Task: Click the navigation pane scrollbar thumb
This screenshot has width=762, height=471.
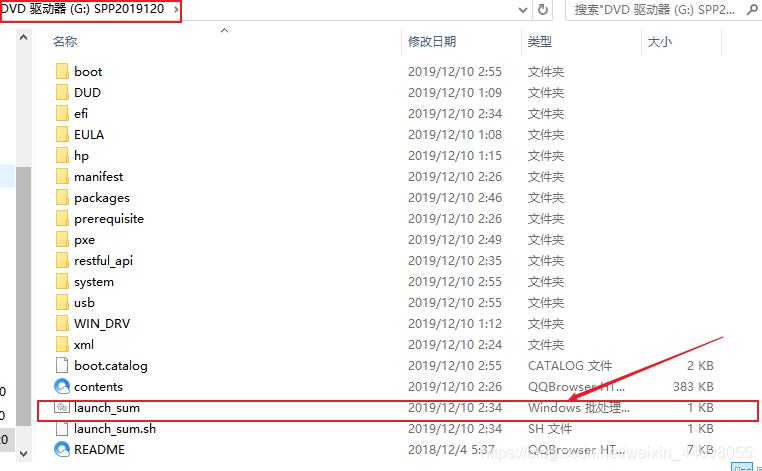Action: pyautogui.click(x=23, y=296)
